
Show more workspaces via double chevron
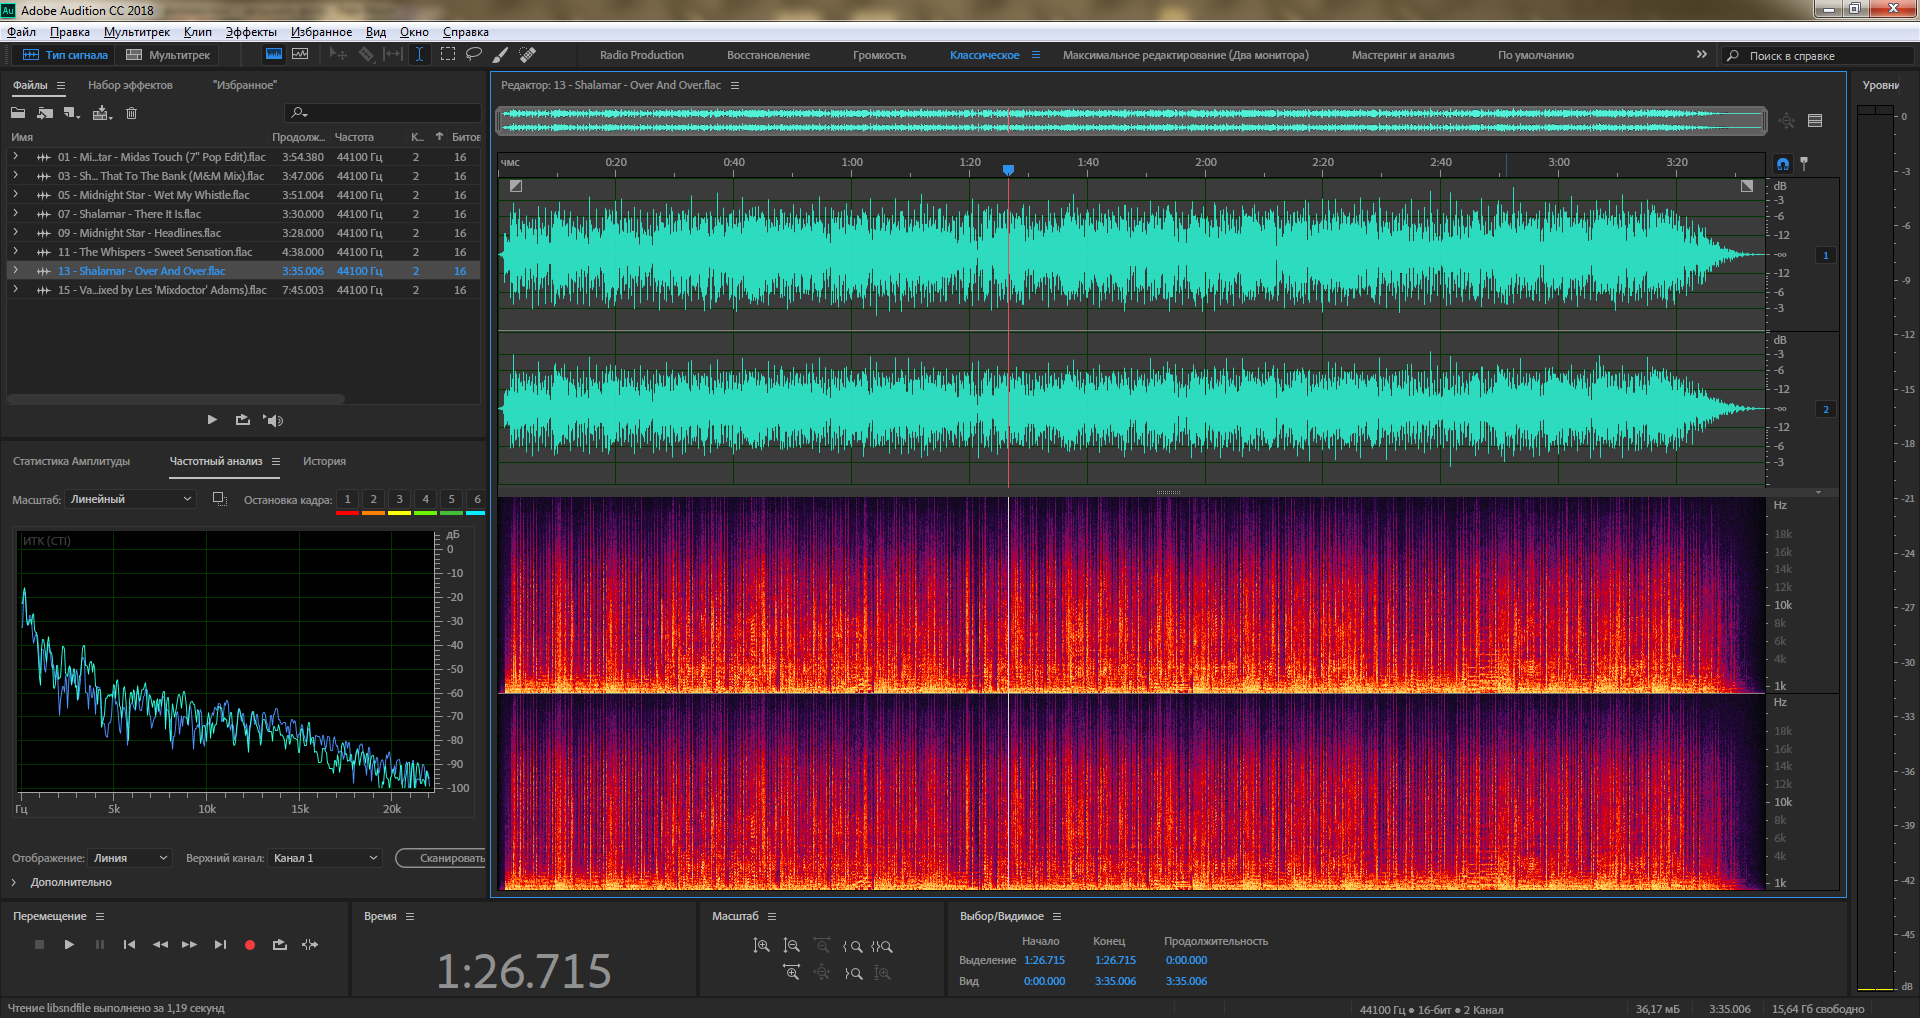pos(1701,54)
